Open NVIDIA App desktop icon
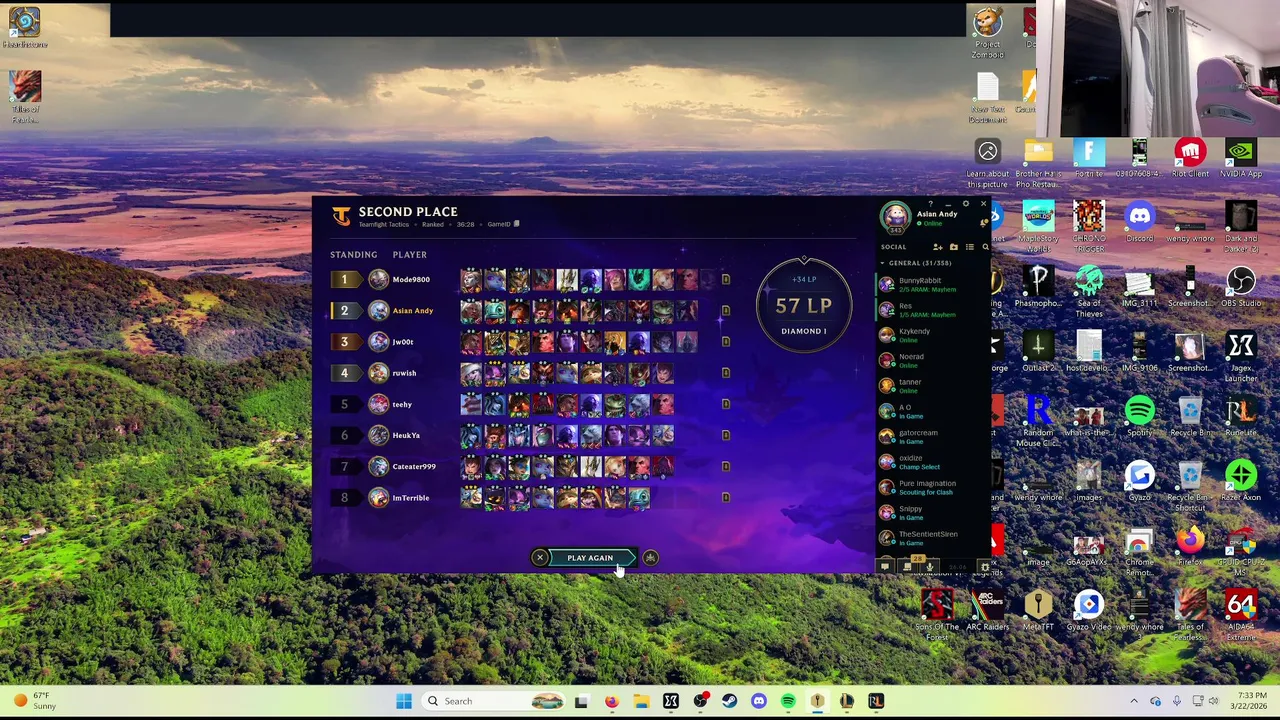The height and width of the screenshot is (720, 1280). [x=1240, y=158]
